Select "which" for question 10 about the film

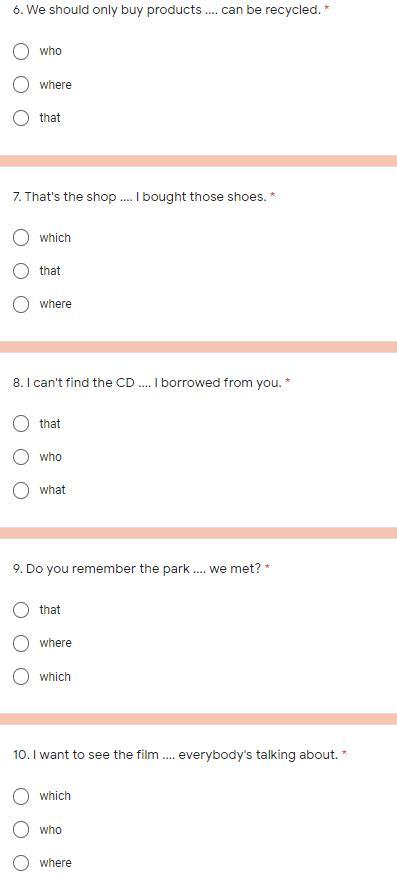point(21,796)
